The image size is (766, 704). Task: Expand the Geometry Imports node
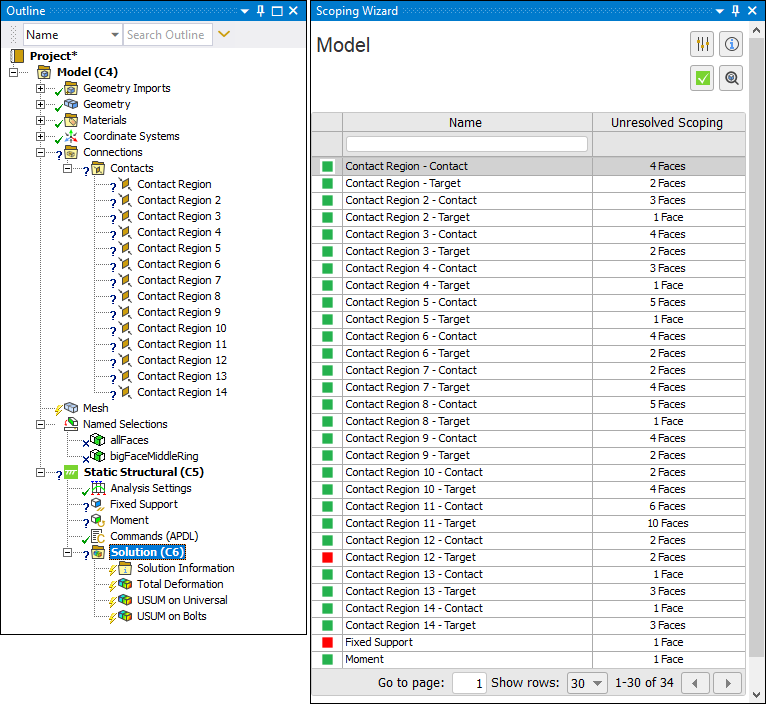click(x=41, y=88)
